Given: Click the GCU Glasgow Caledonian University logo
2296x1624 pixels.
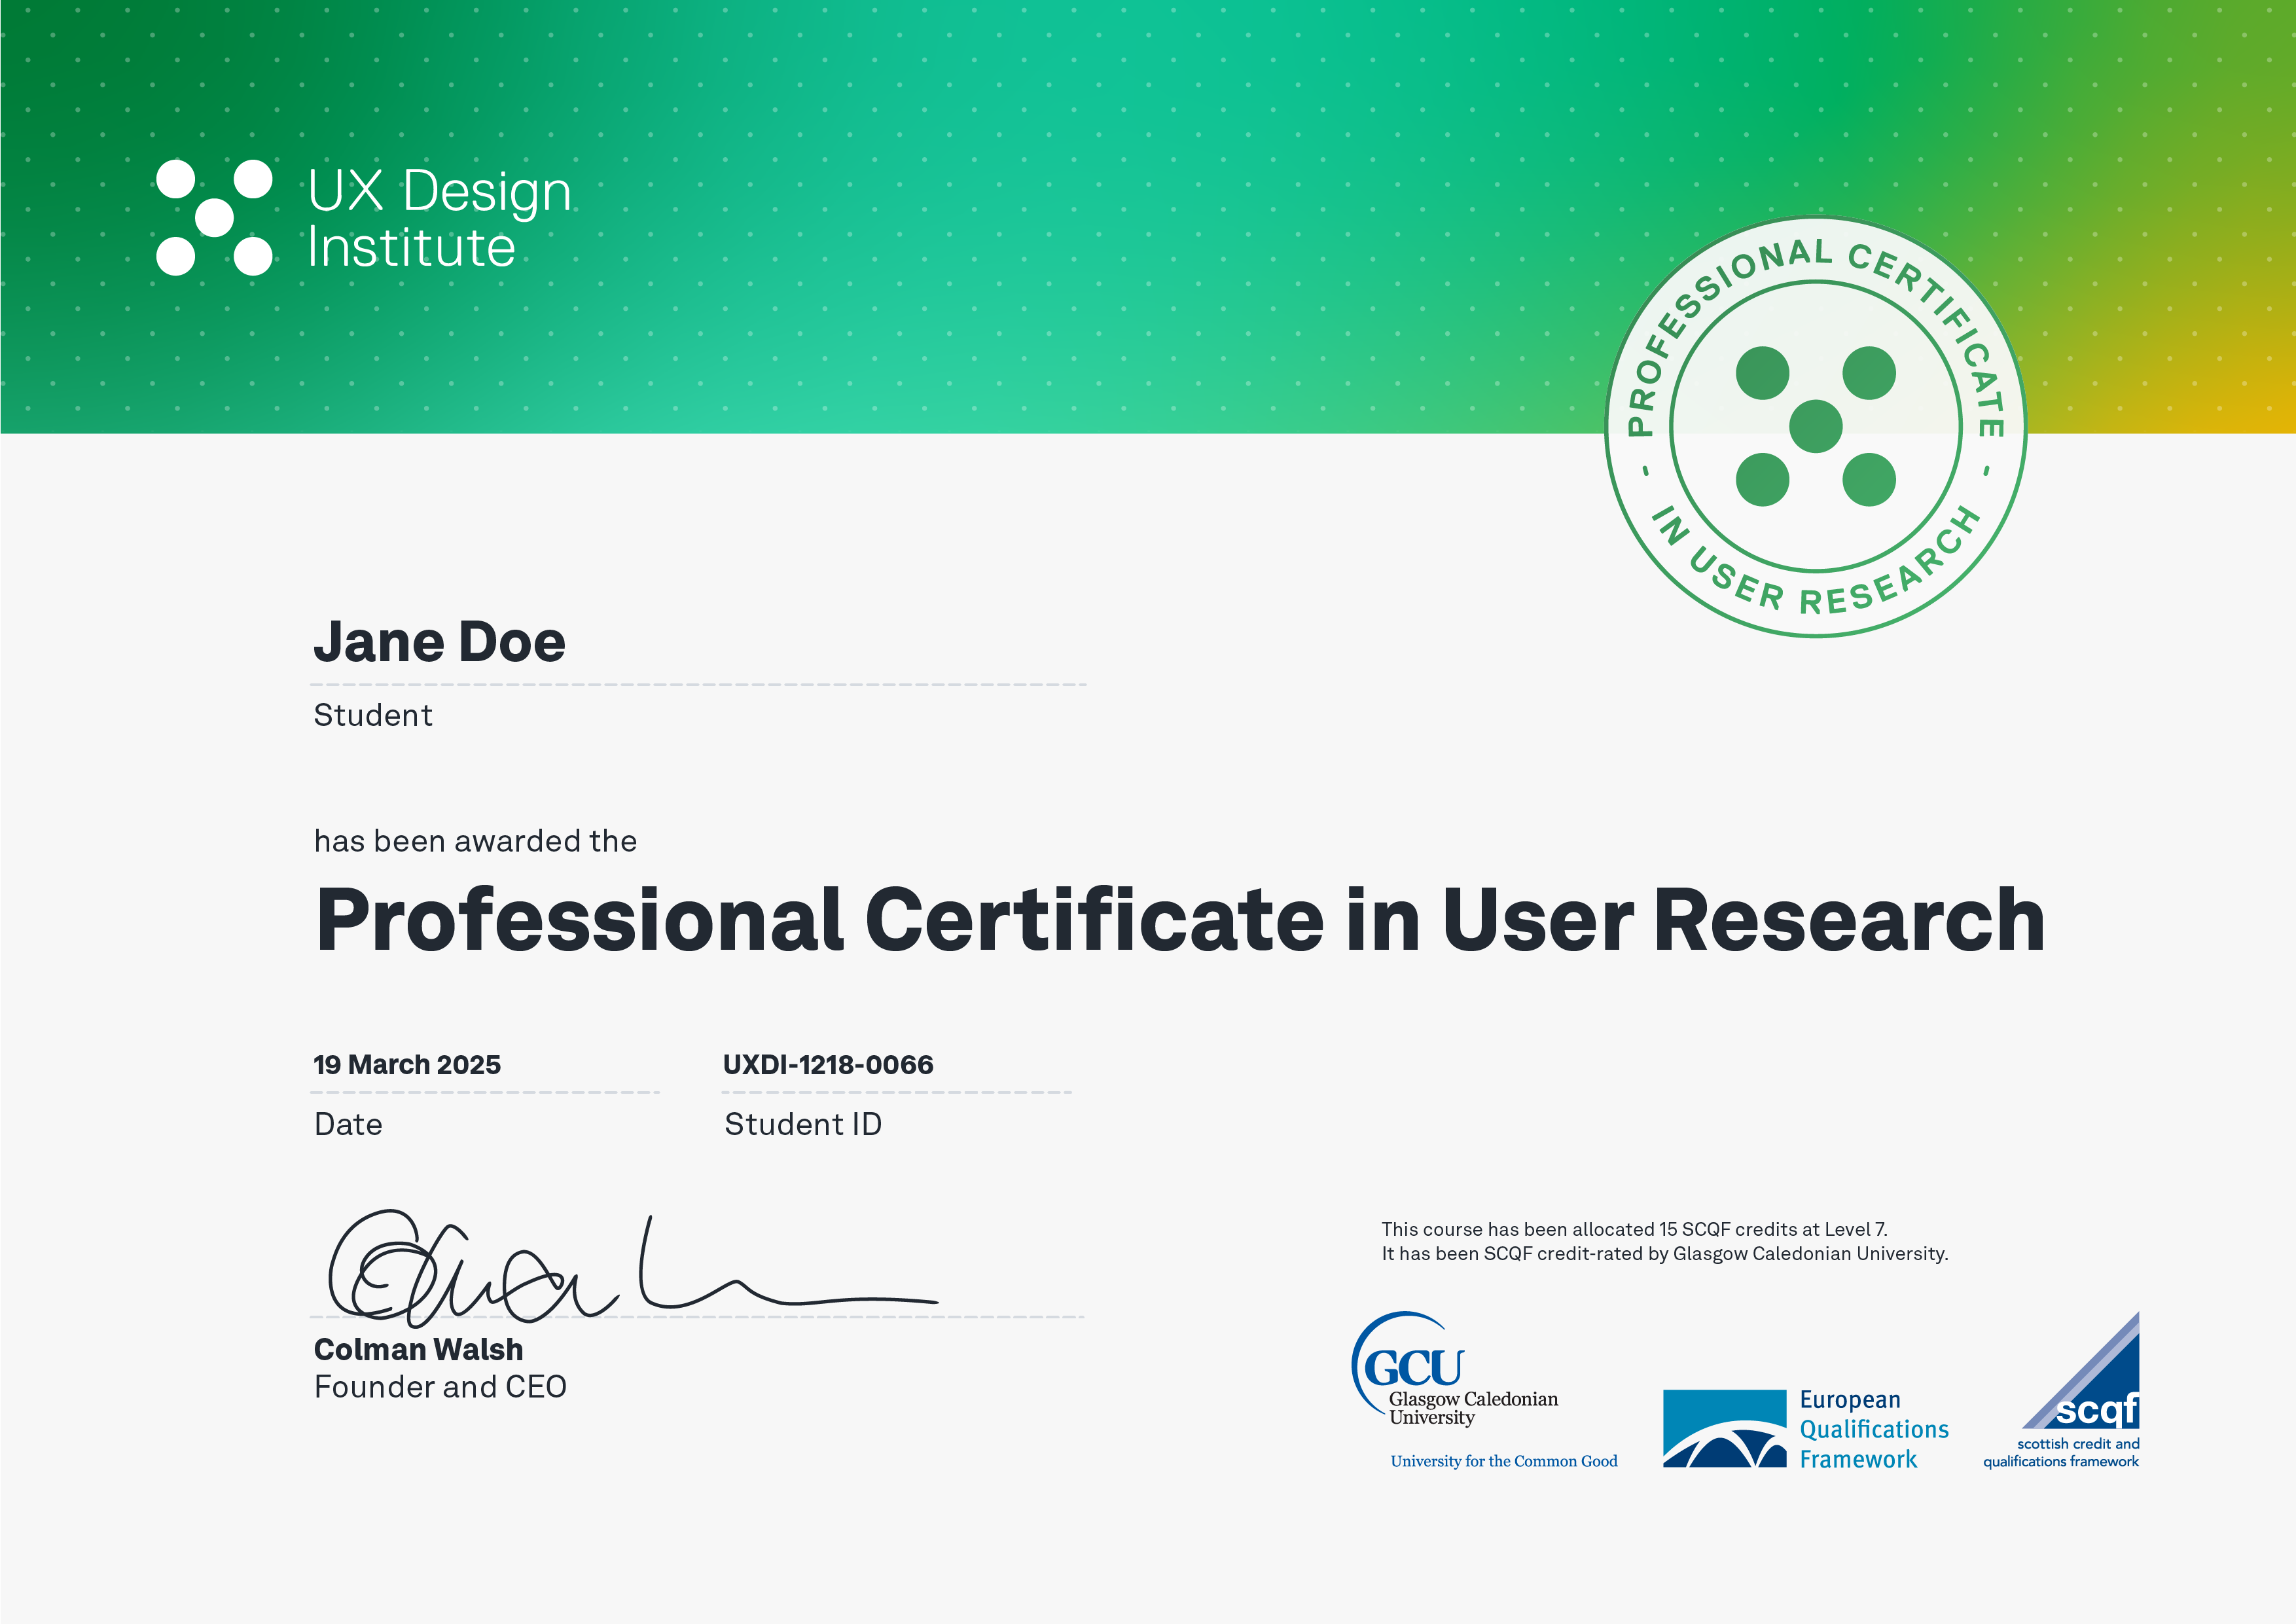Looking at the screenshot, I should [x=1455, y=1369].
